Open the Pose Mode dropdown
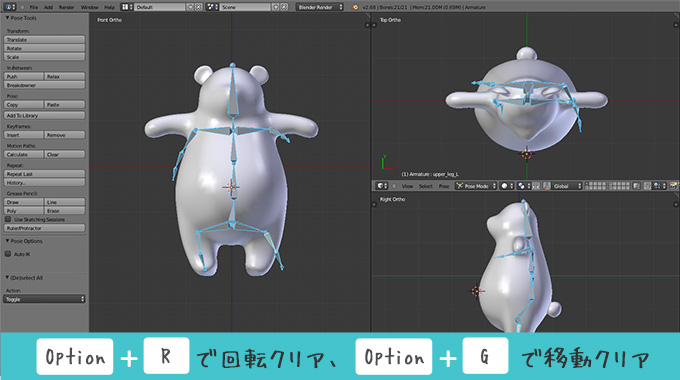The image size is (680, 380). (x=476, y=186)
